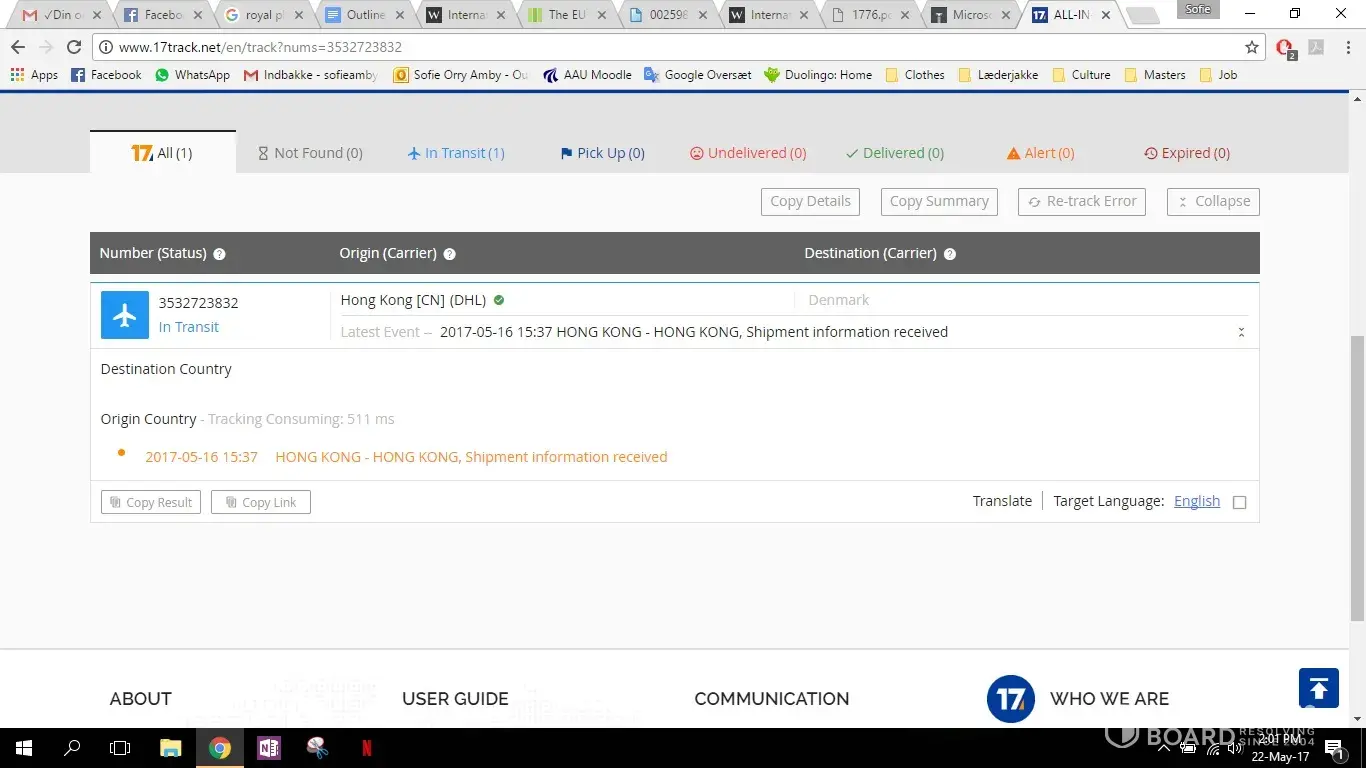This screenshot has height=768, width=1366.
Task: Click the site info icon in address bar
Action: point(107,47)
